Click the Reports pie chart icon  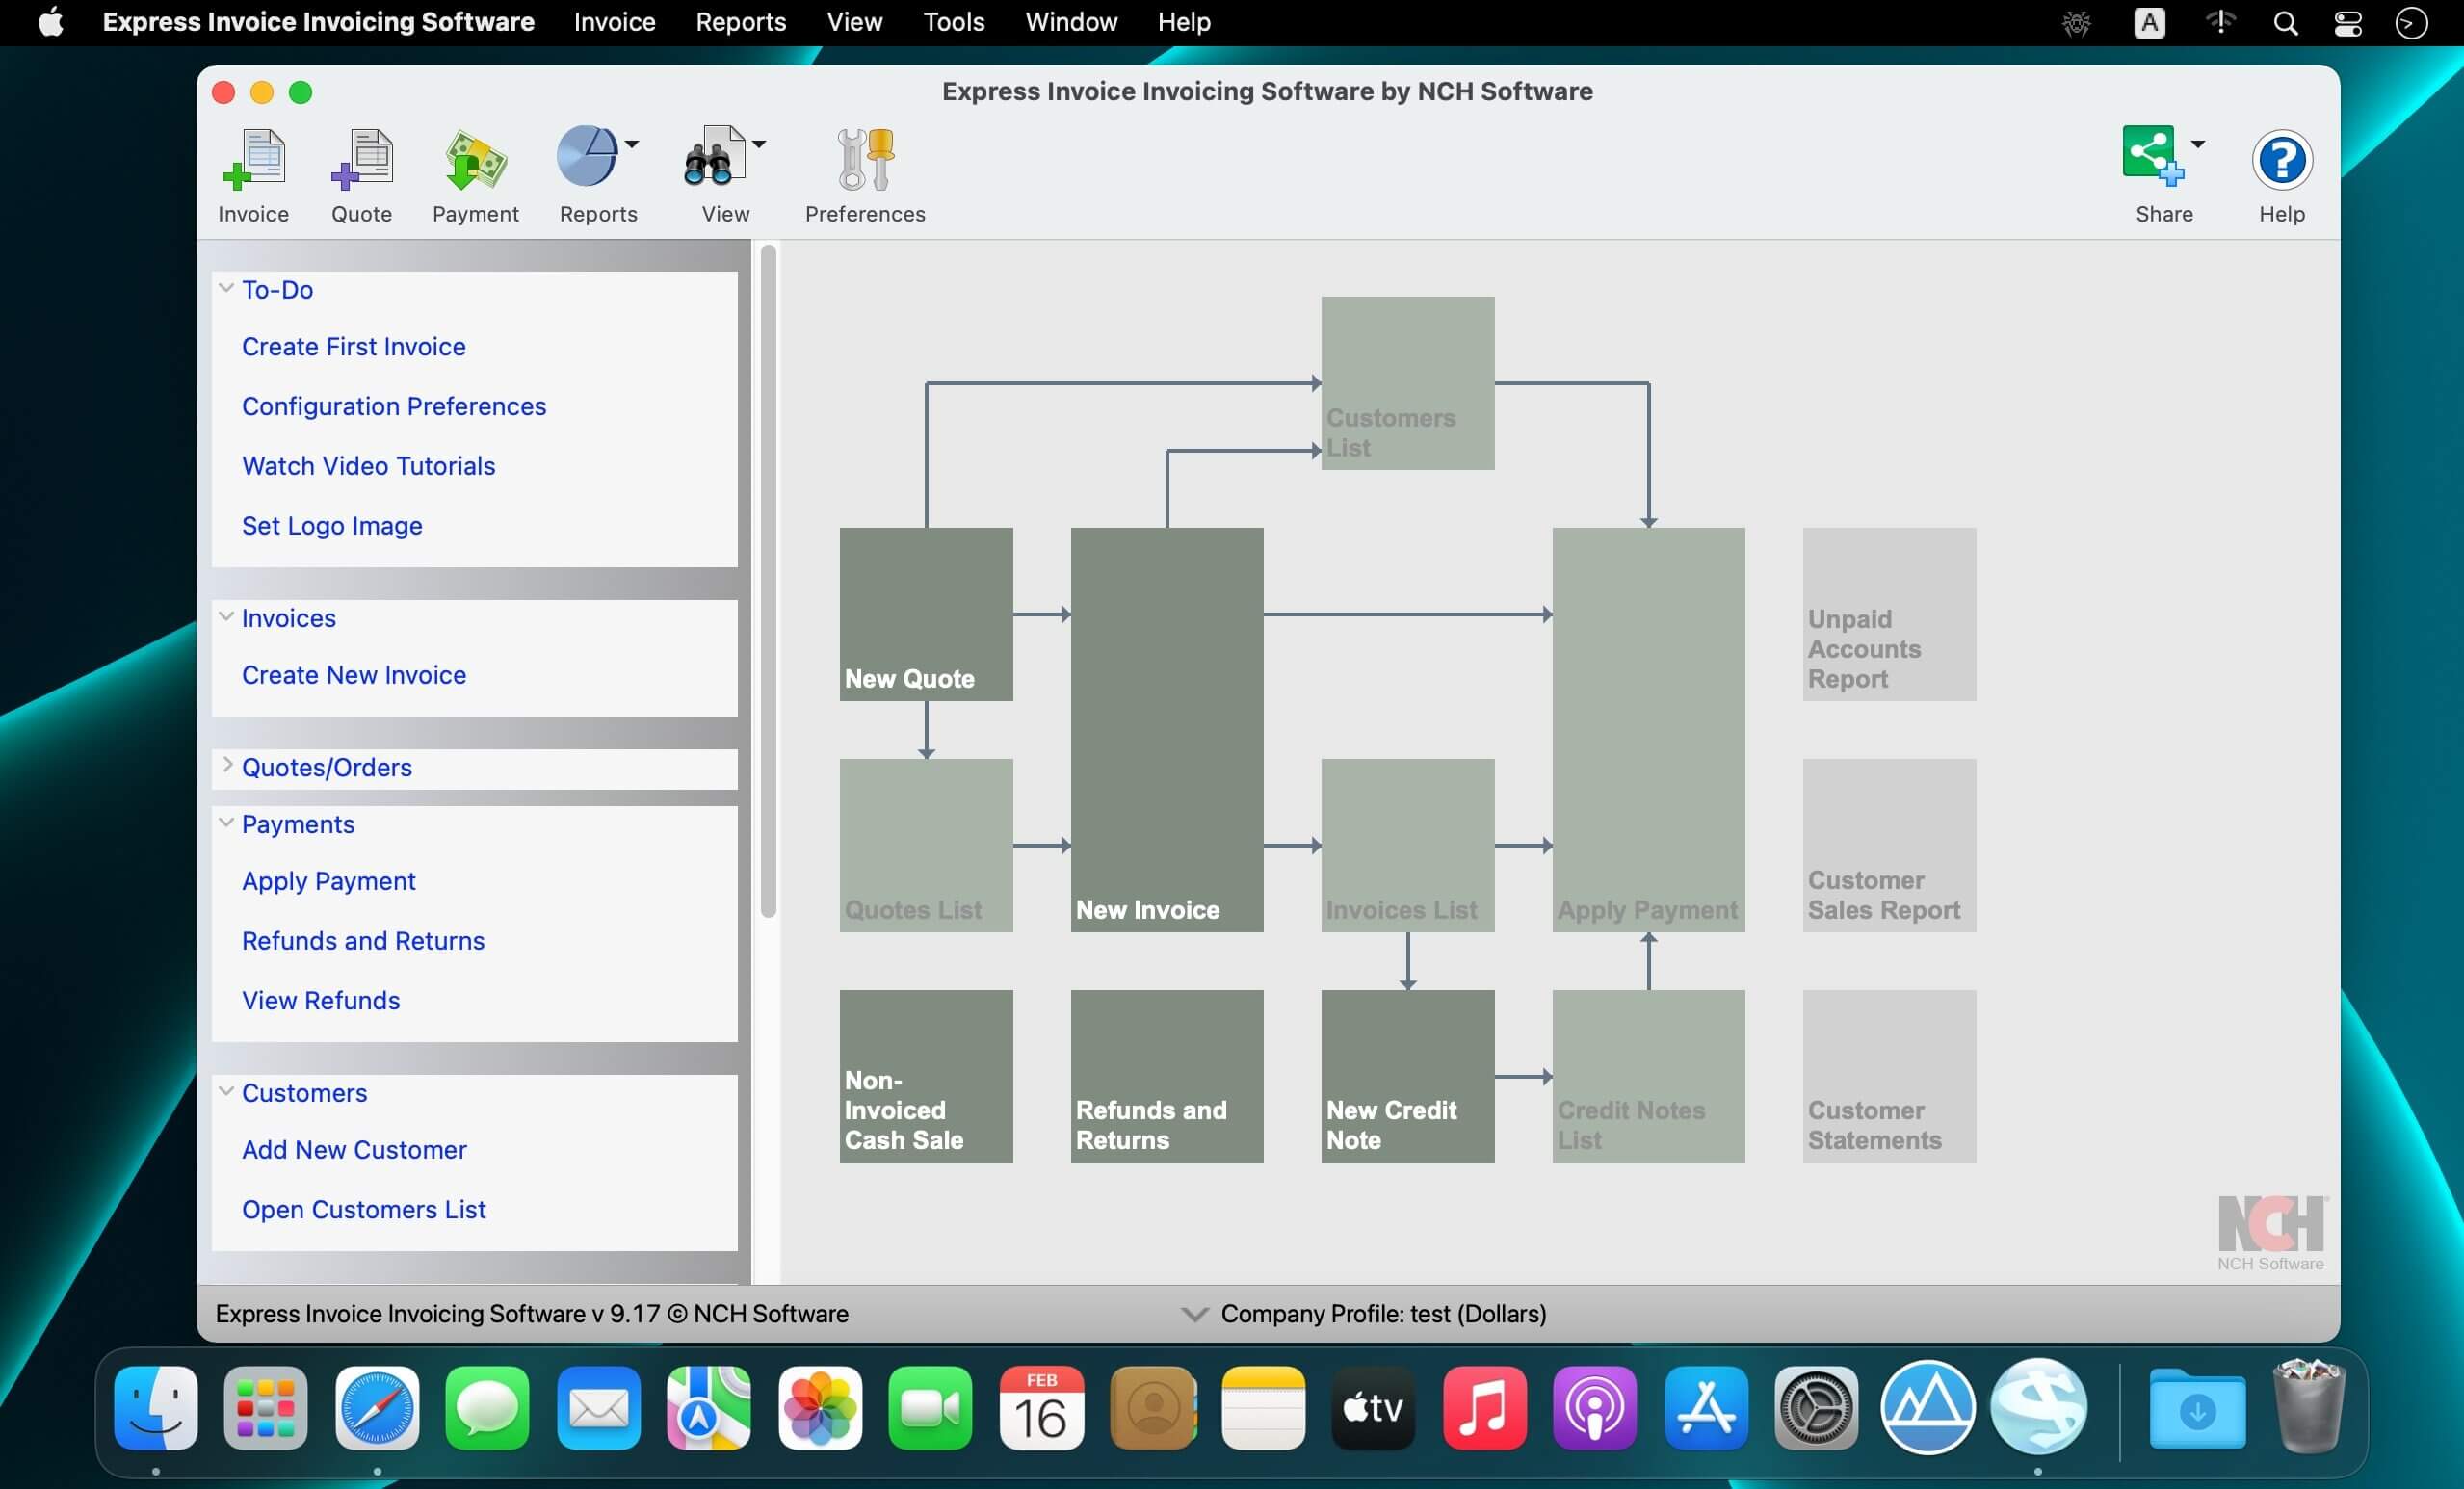(587, 157)
